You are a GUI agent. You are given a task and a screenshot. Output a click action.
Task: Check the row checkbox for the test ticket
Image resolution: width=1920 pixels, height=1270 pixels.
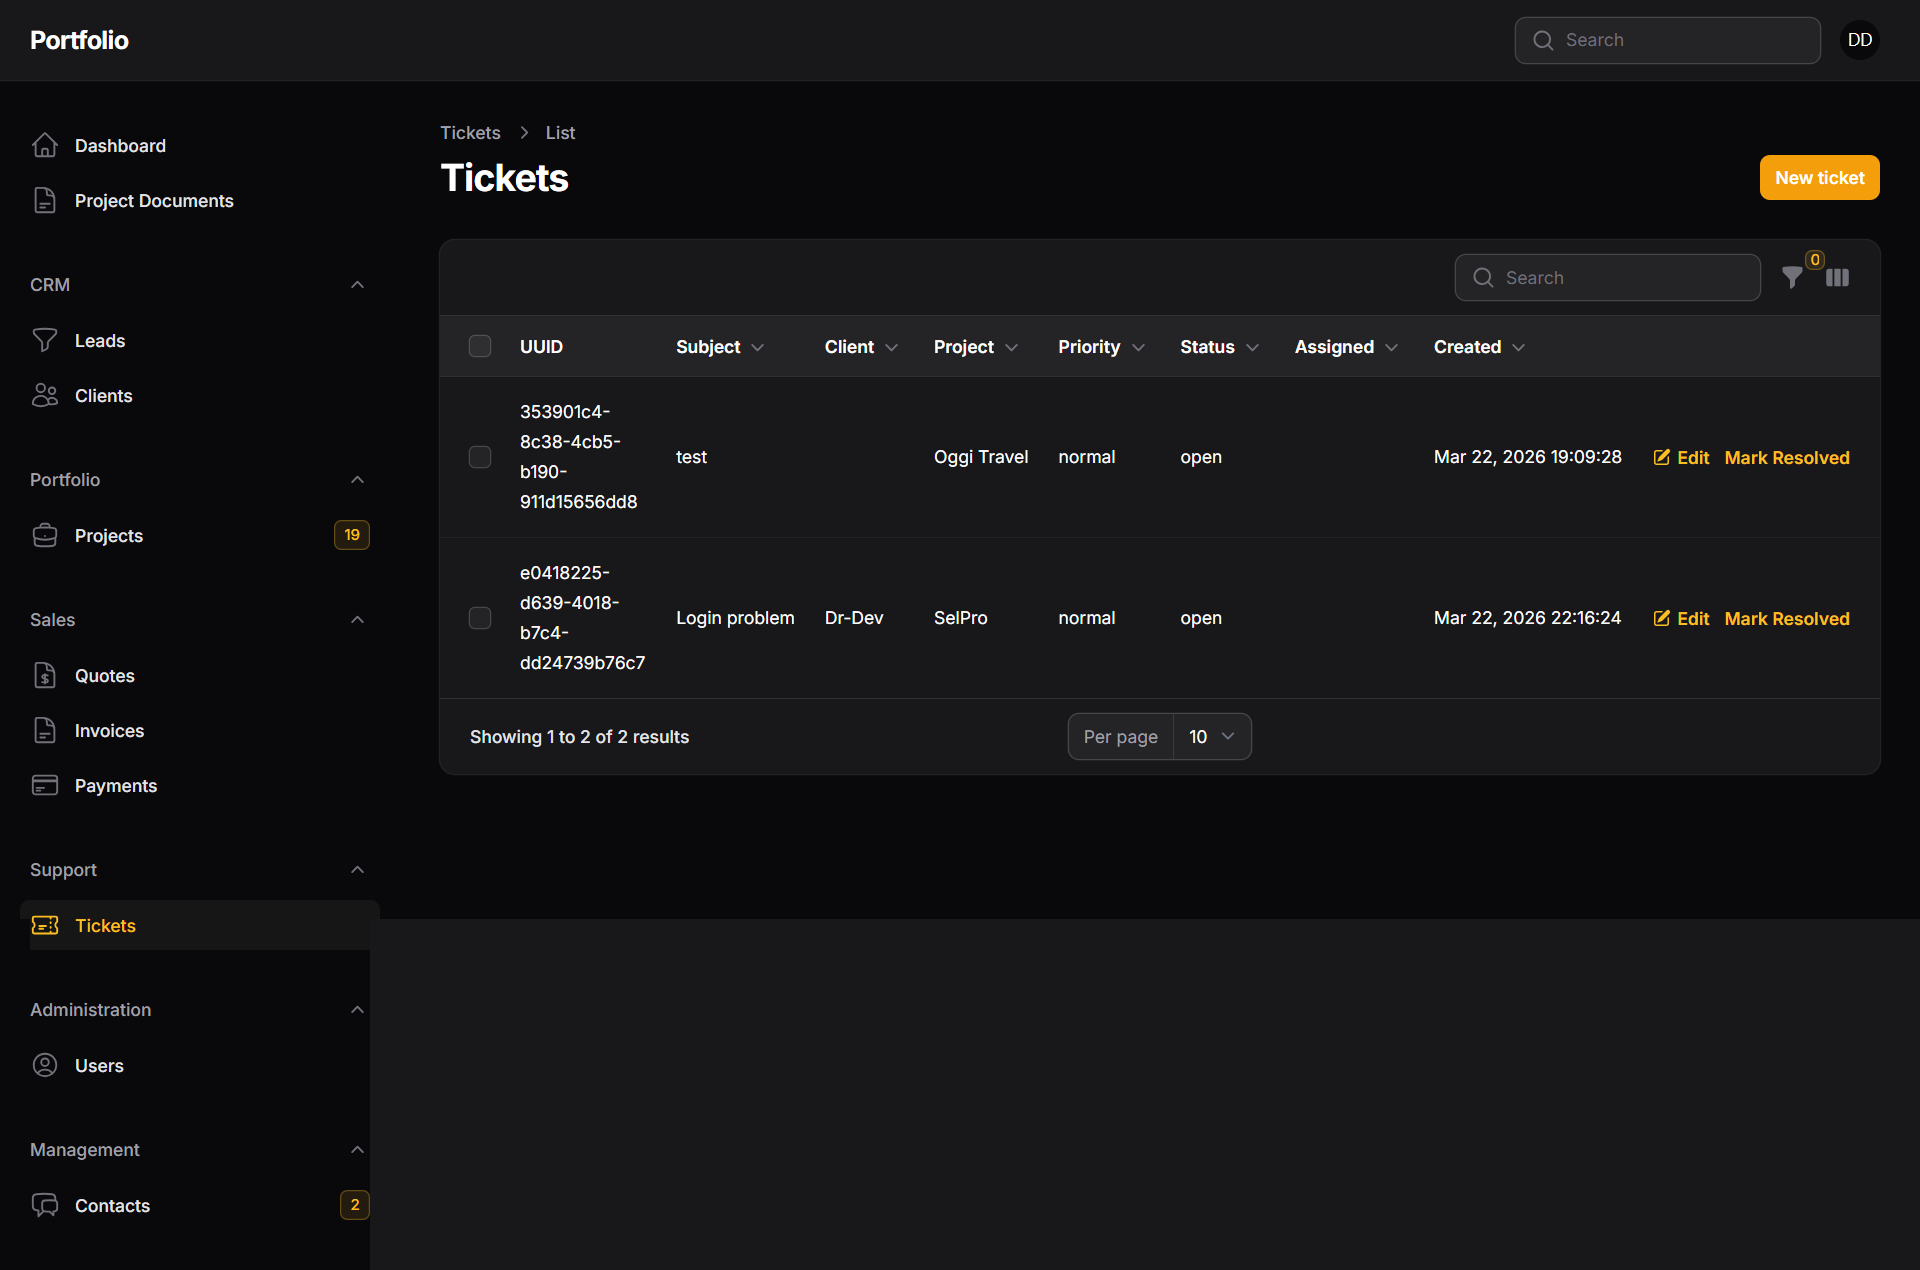click(479, 457)
